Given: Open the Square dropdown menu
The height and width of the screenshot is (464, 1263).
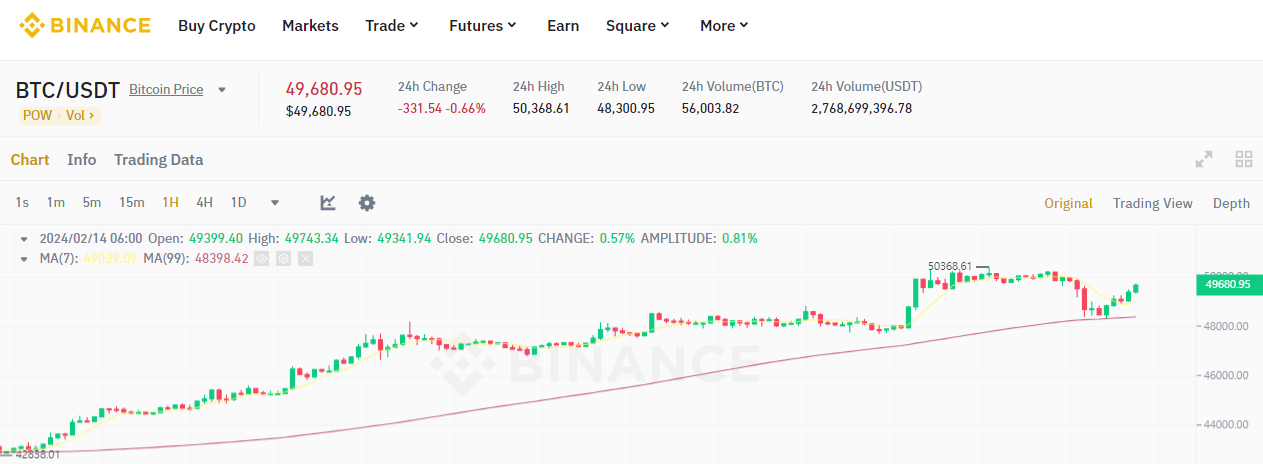Looking at the screenshot, I should pyautogui.click(x=638, y=26).
